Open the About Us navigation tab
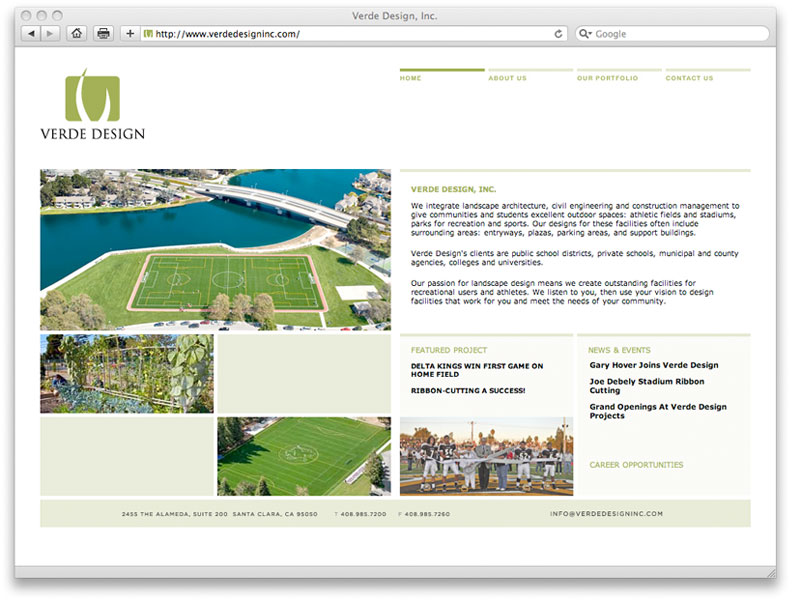The image size is (800, 600). coord(507,78)
